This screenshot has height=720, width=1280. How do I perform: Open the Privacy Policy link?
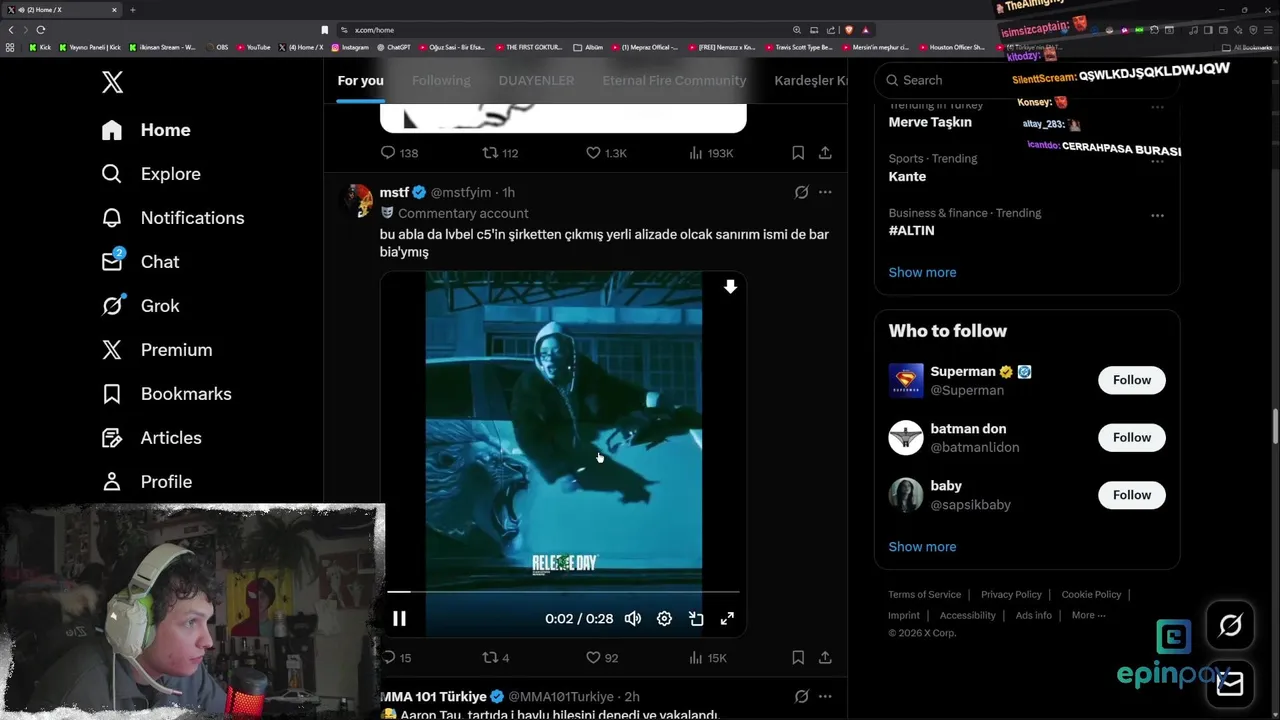(x=1011, y=595)
